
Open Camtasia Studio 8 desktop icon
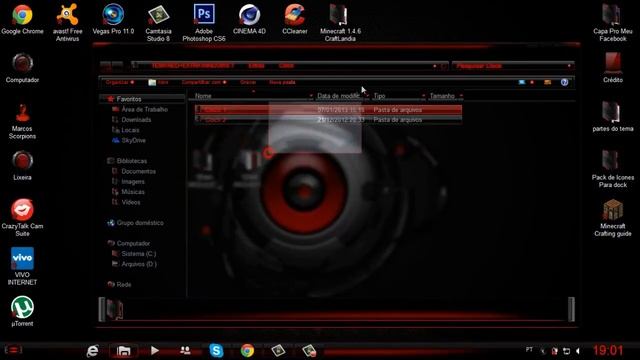tap(158, 22)
